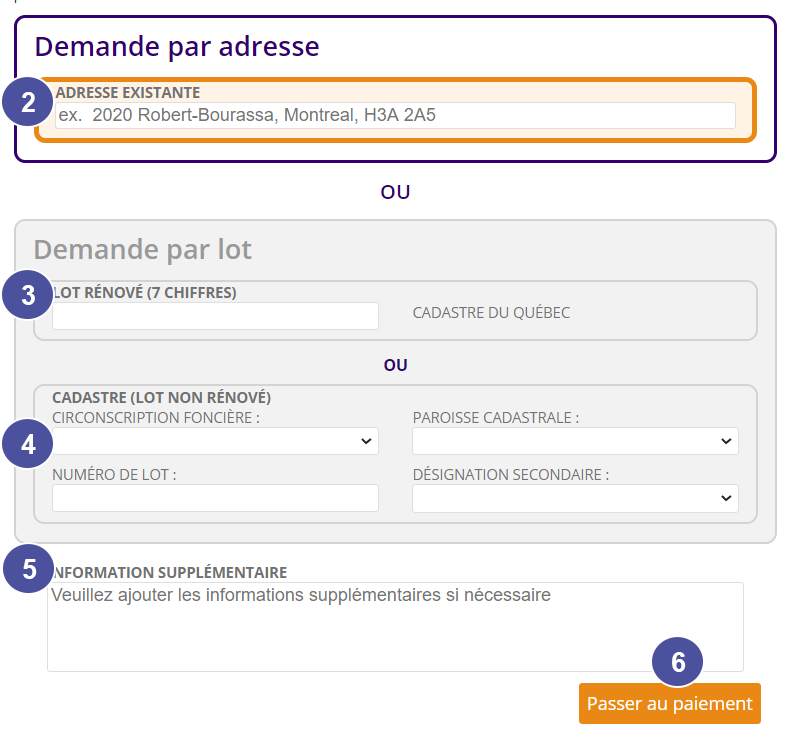Click the Information supplémentaire label
Screen dimensions: 799x736
click(x=170, y=573)
